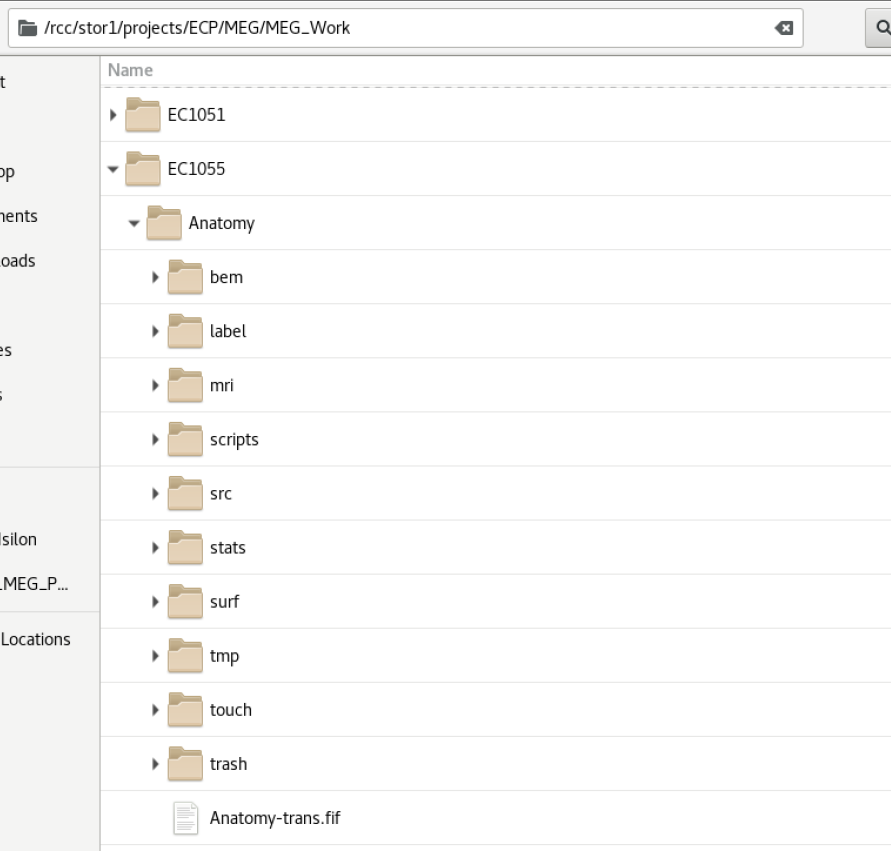Expand the stats folder arrow
Viewport: 891px width, 851px height.
tap(156, 548)
